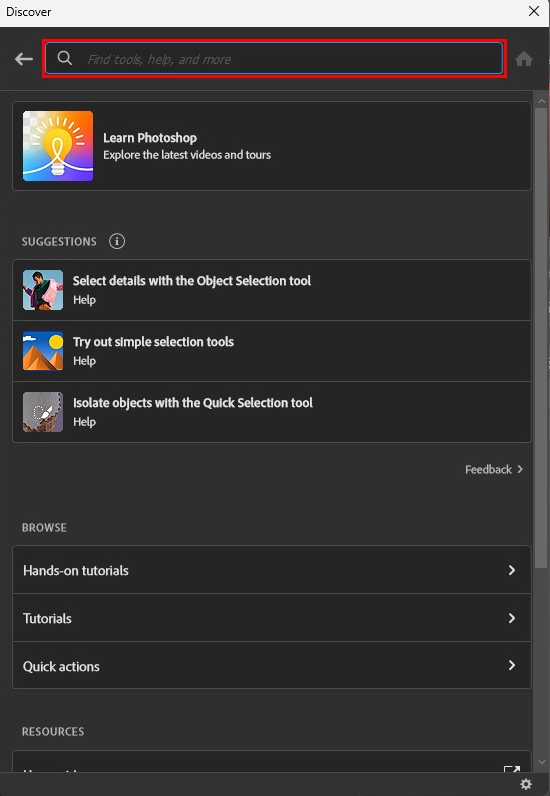
Task: Open Quick Selection tool thumbnail
Action: click(x=43, y=412)
